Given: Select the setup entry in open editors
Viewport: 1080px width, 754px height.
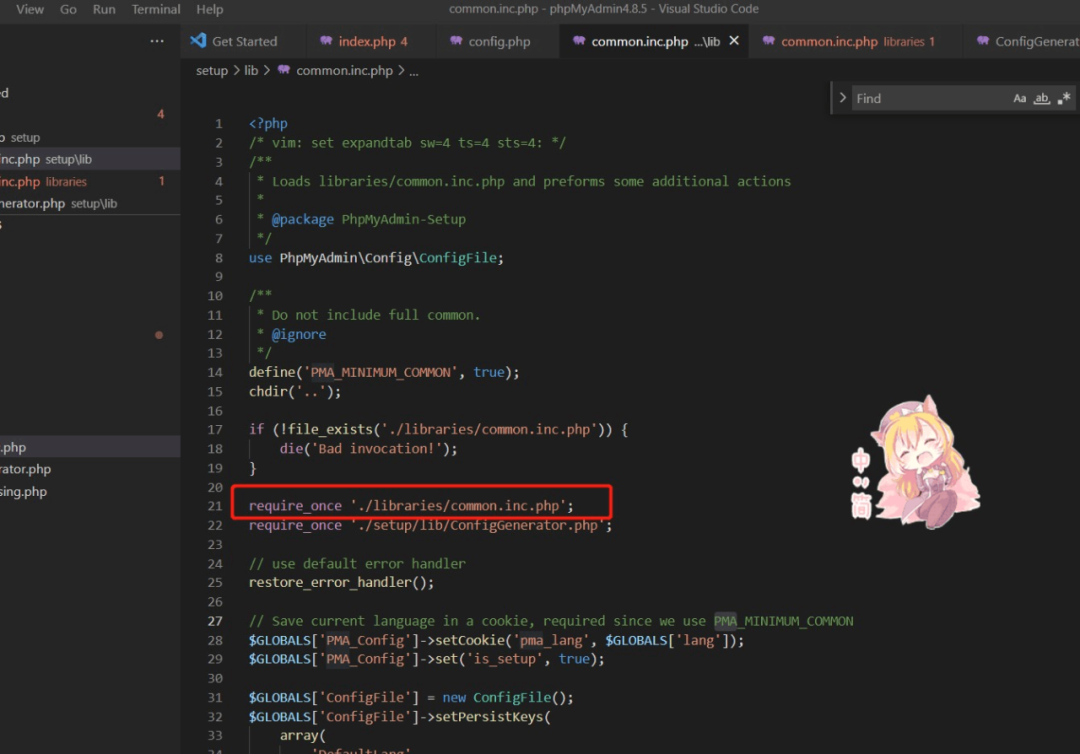Looking at the screenshot, I should point(90,138).
